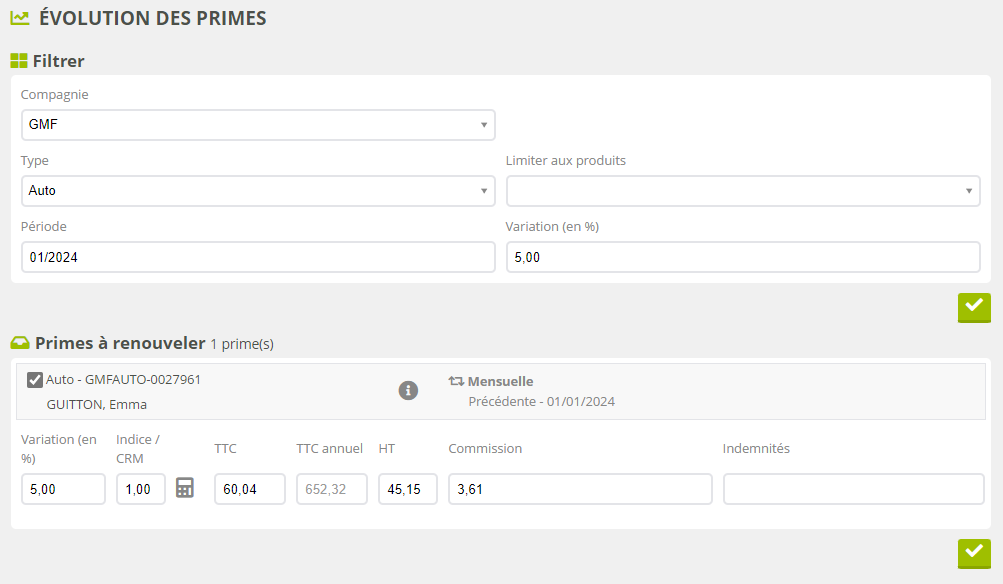Screen dimensions: 1003x584
Task: Expand the Type dropdown set to Auto
Action: [258, 190]
